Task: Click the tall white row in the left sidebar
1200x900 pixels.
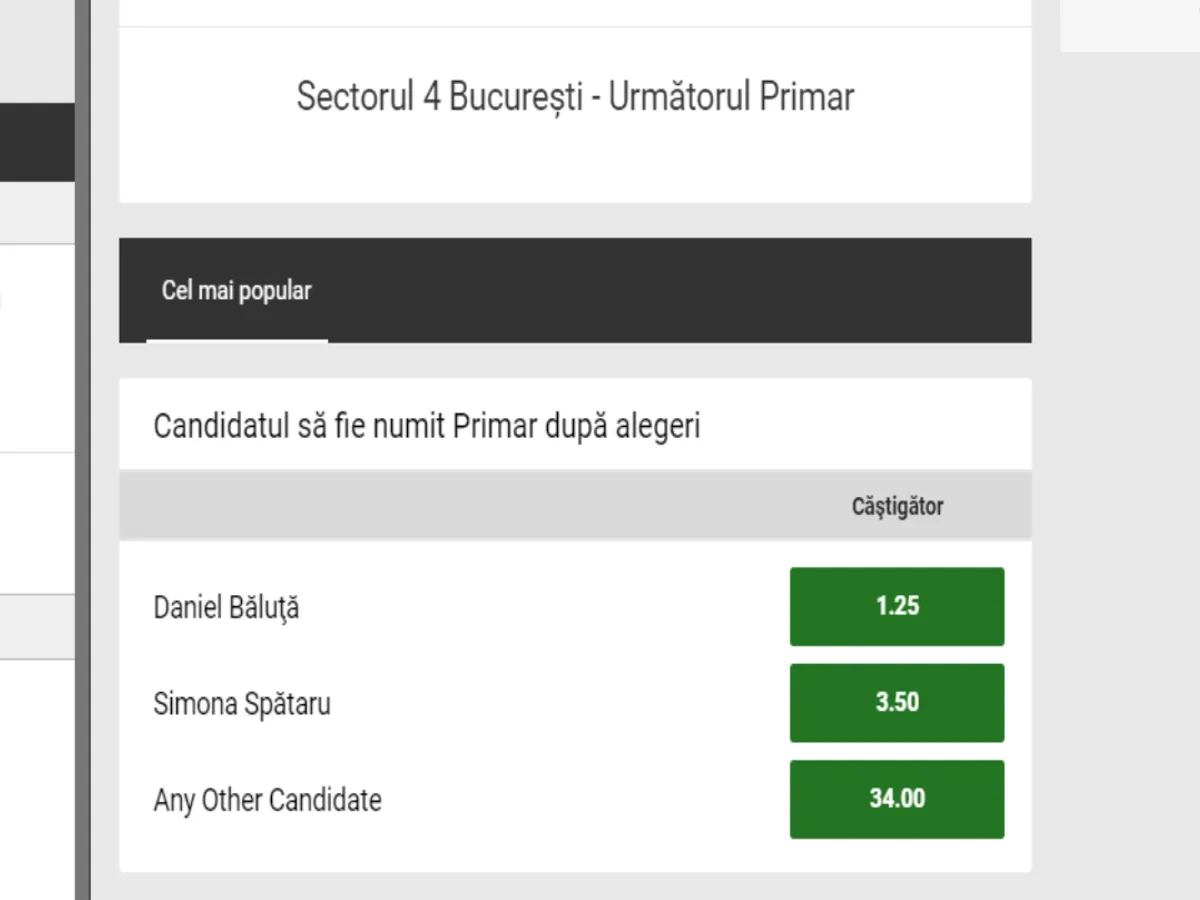Action: click(x=36, y=348)
